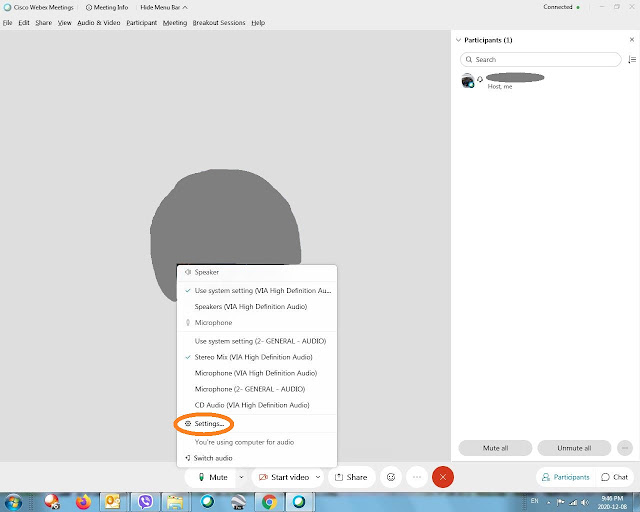Click the system volume tray icon
The height and width of the screenshot is (512, 640).
(x=585, y=503)
